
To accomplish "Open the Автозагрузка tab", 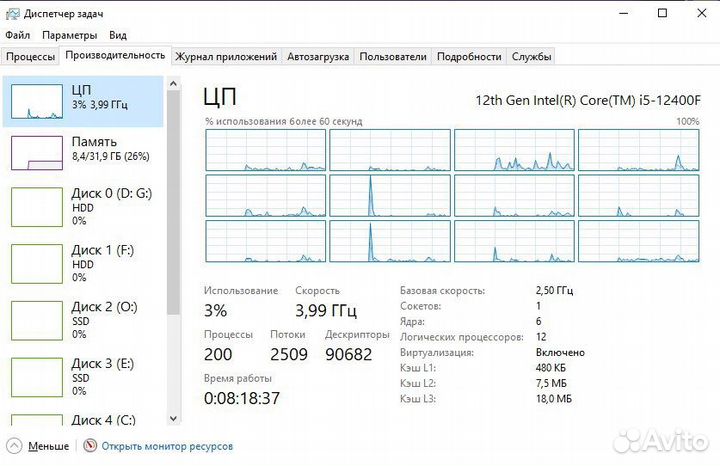I will [318, 56].
